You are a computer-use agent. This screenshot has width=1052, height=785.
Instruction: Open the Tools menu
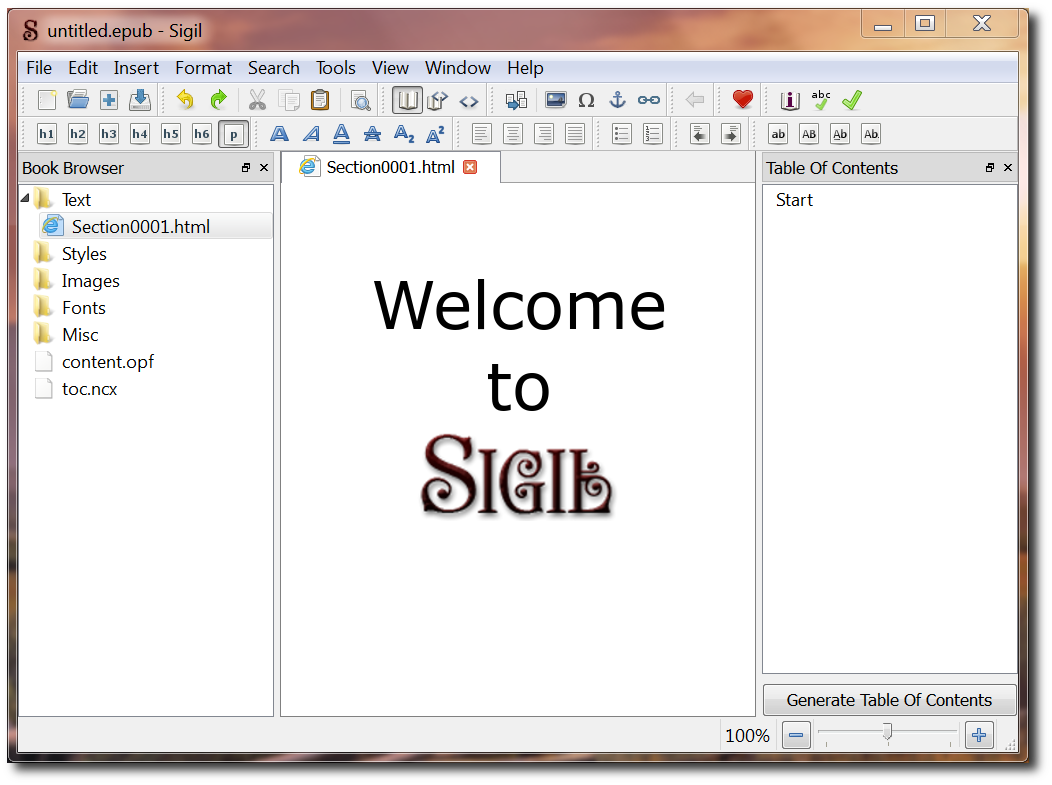coord(335,68)
